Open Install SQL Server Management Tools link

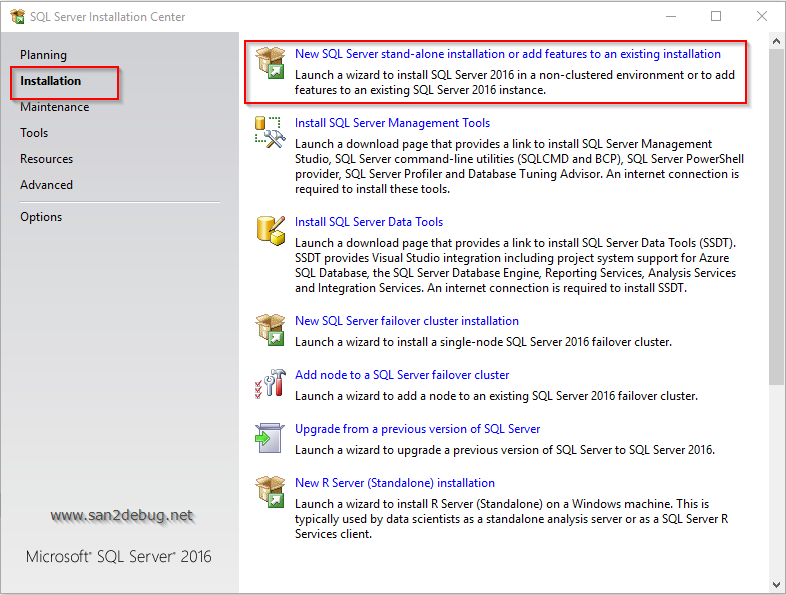[x=392, y=123]
